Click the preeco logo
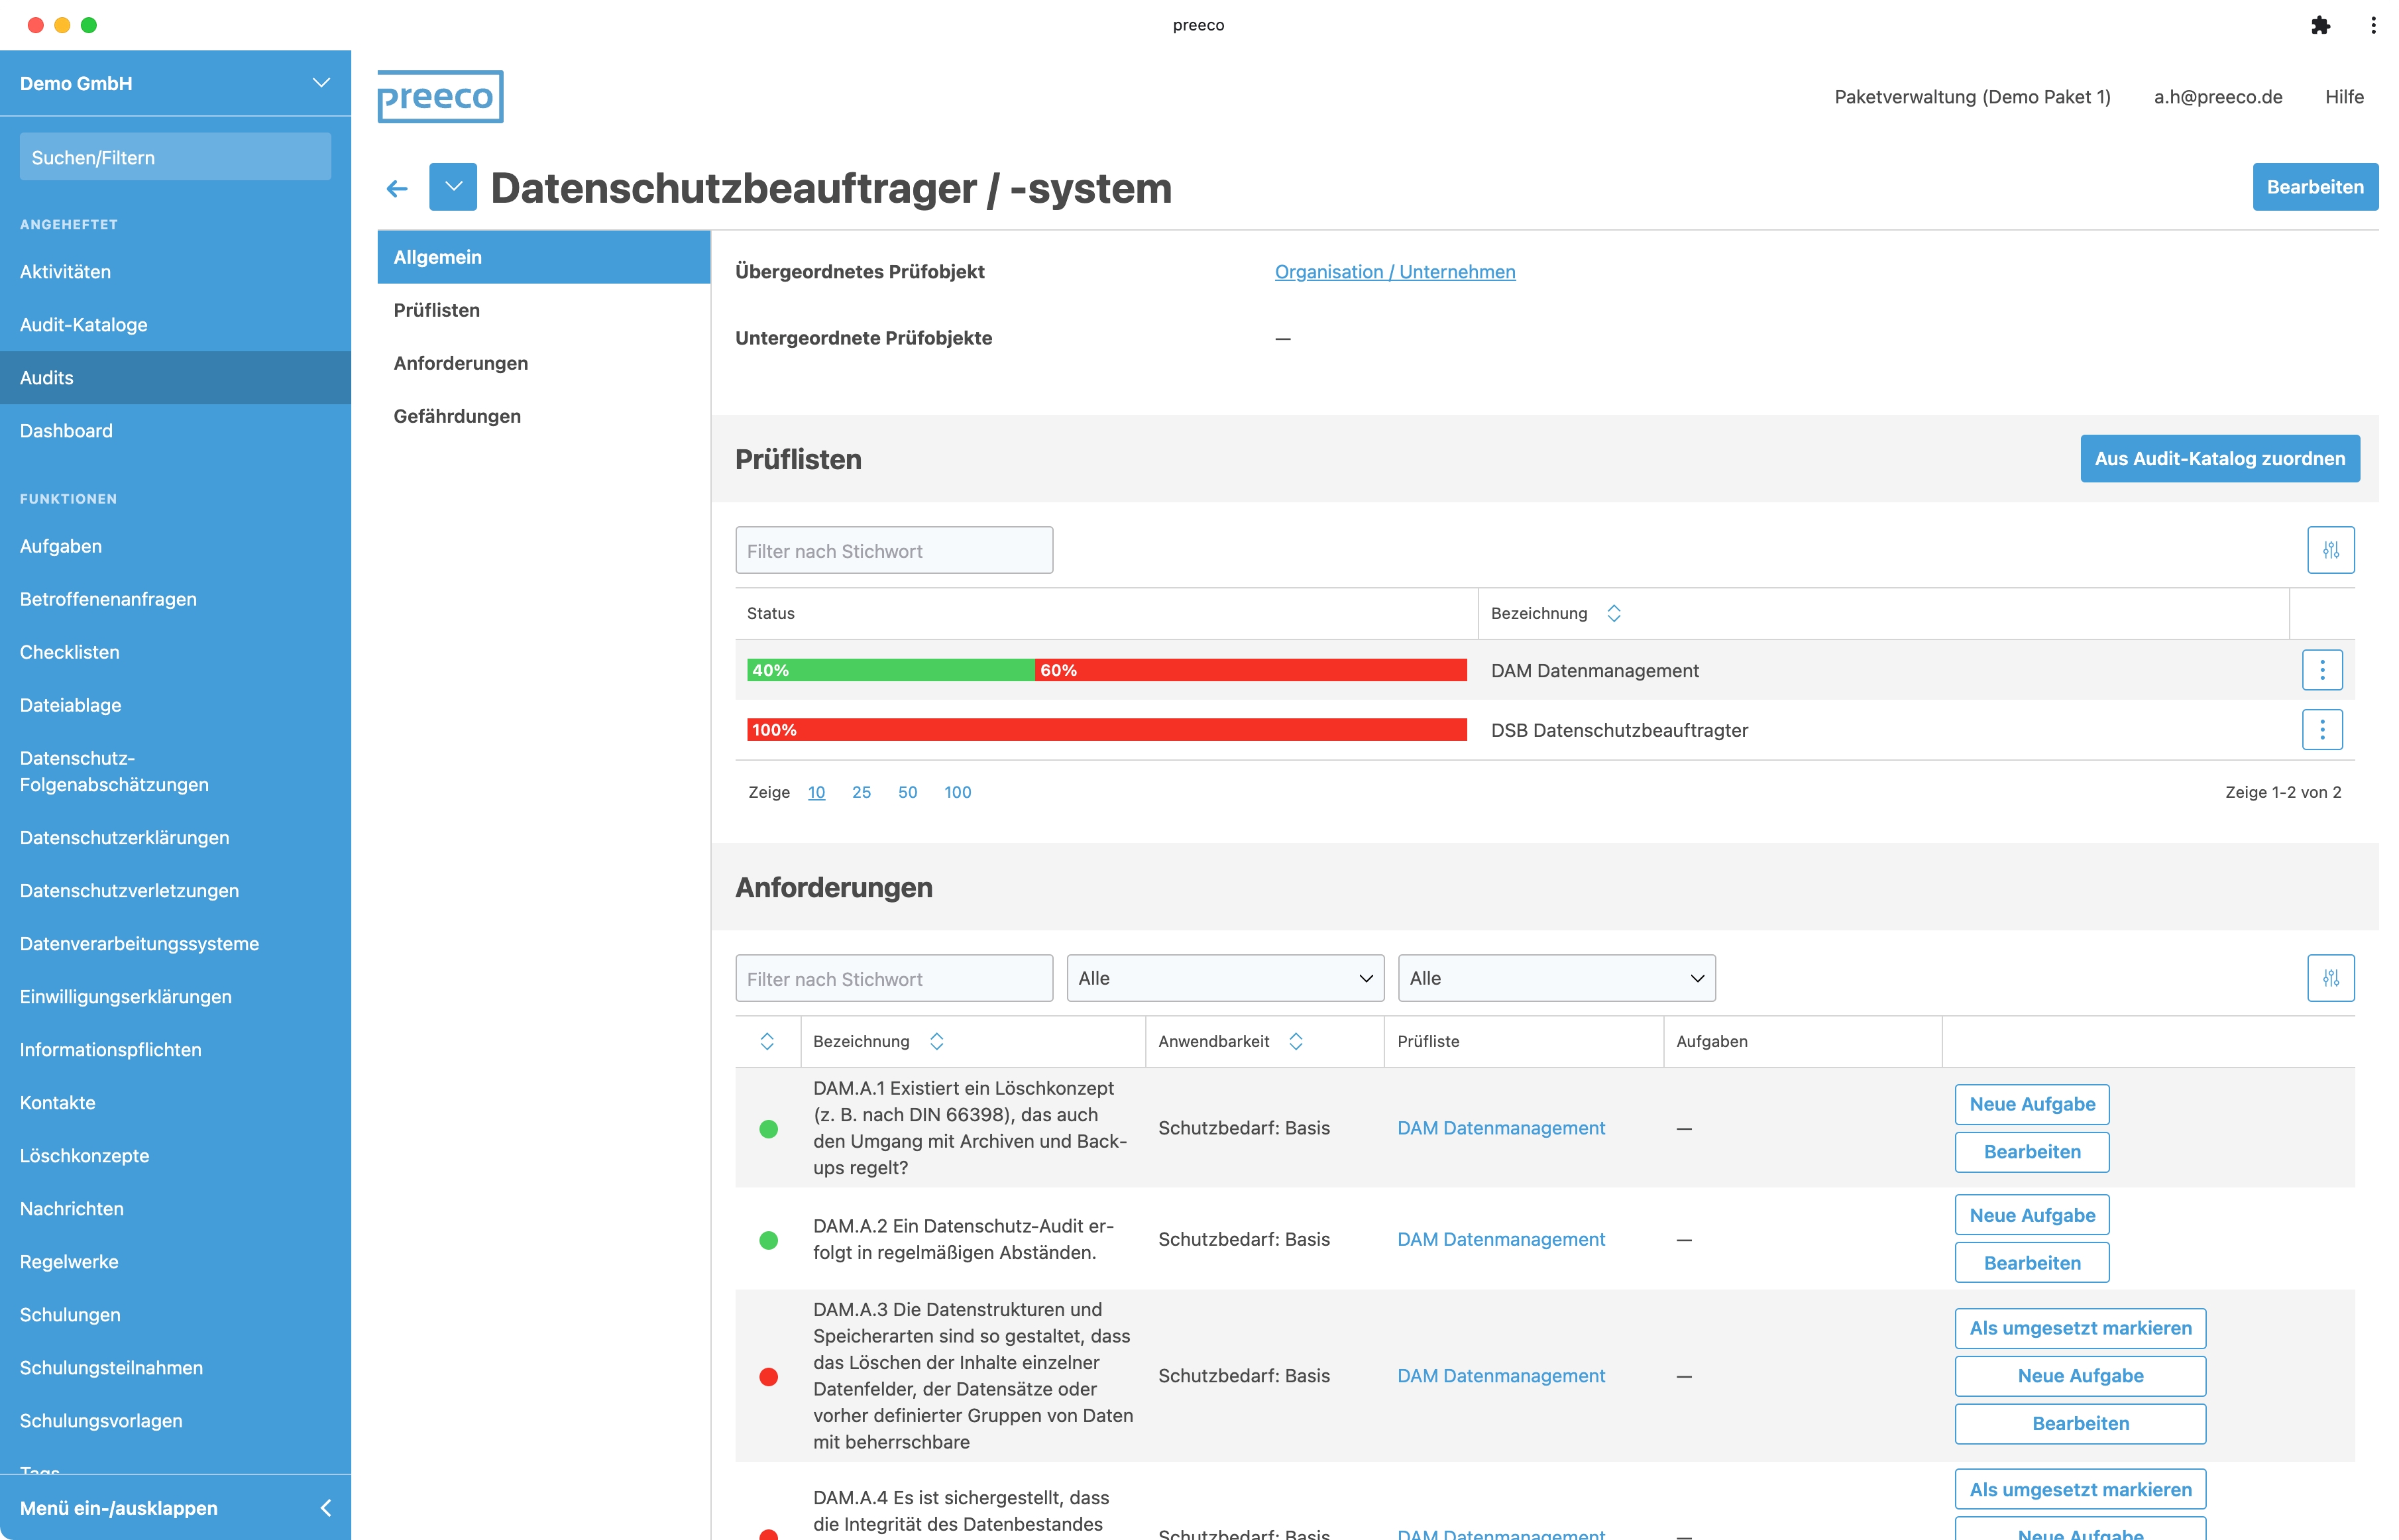 point(440,97)
